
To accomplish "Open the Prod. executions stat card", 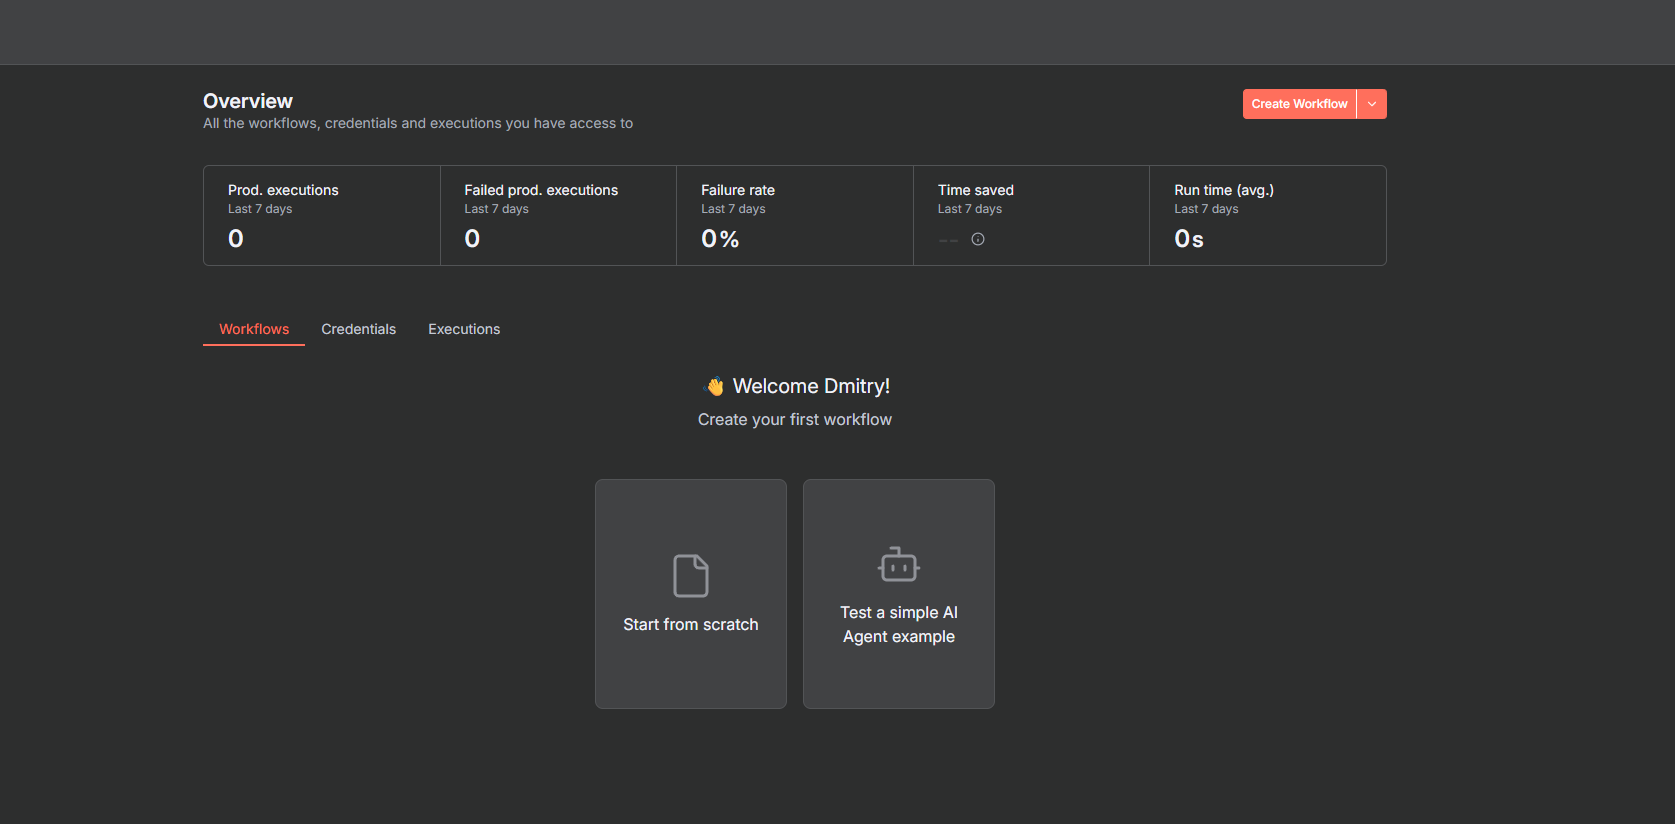I will (321, 215).
